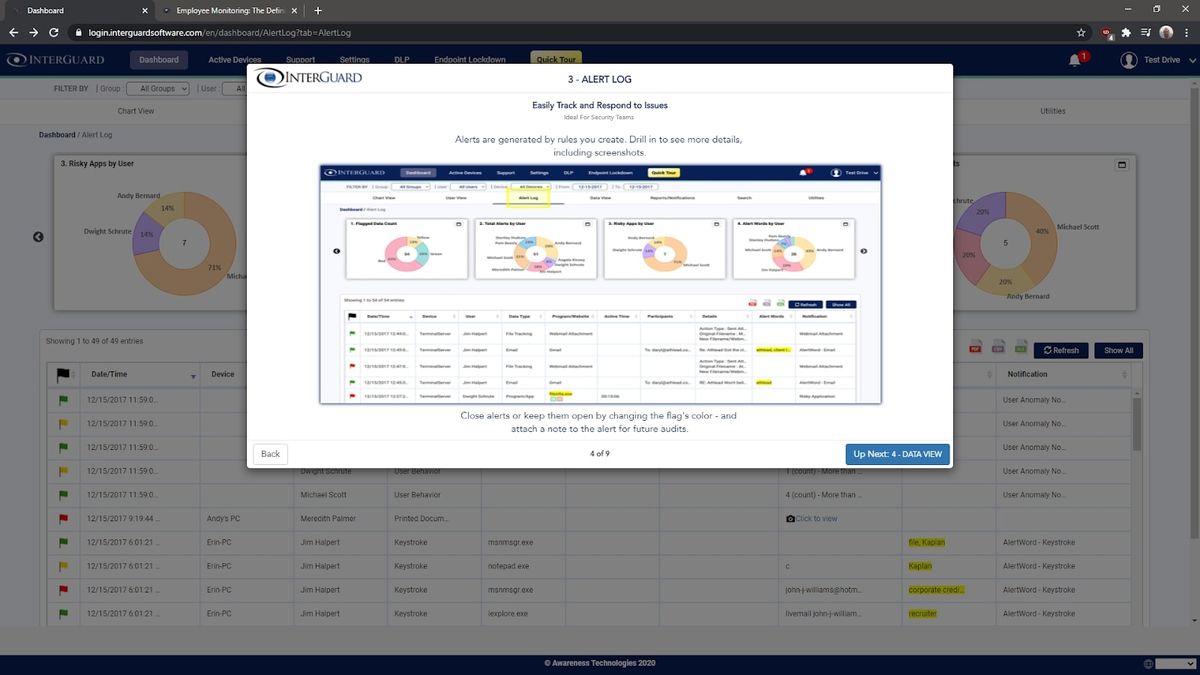1200x675 pixels.
Task: Sort the Date/Time column using its arrow
Action: 192,377
